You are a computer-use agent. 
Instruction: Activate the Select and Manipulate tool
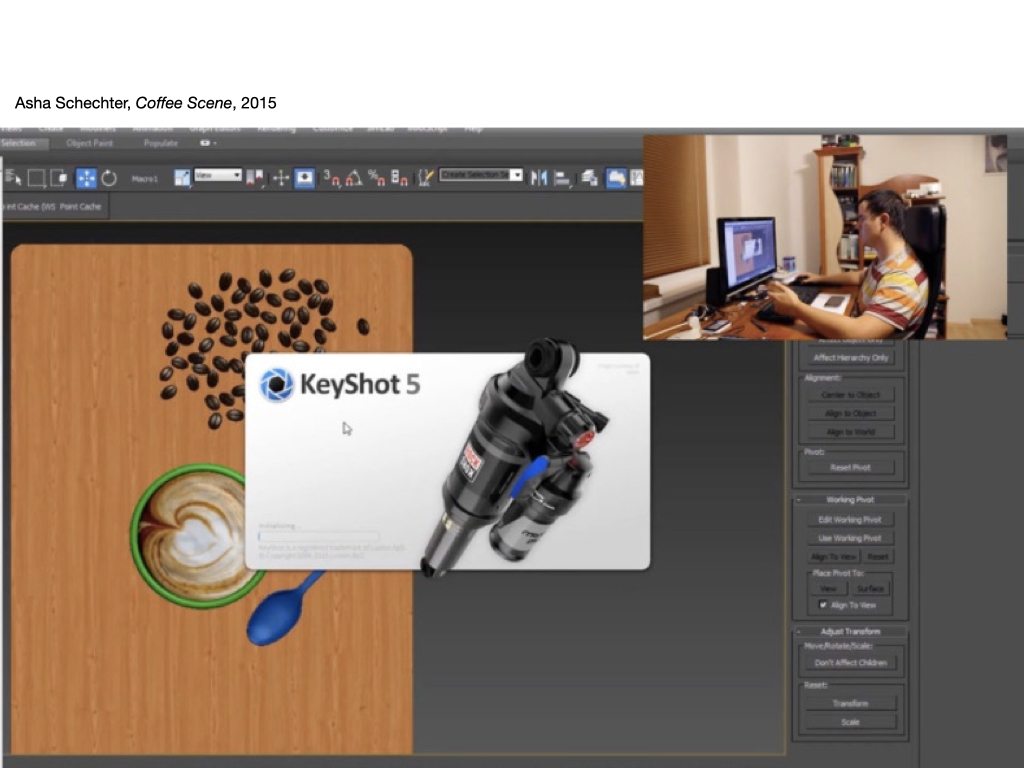point(281,178)
